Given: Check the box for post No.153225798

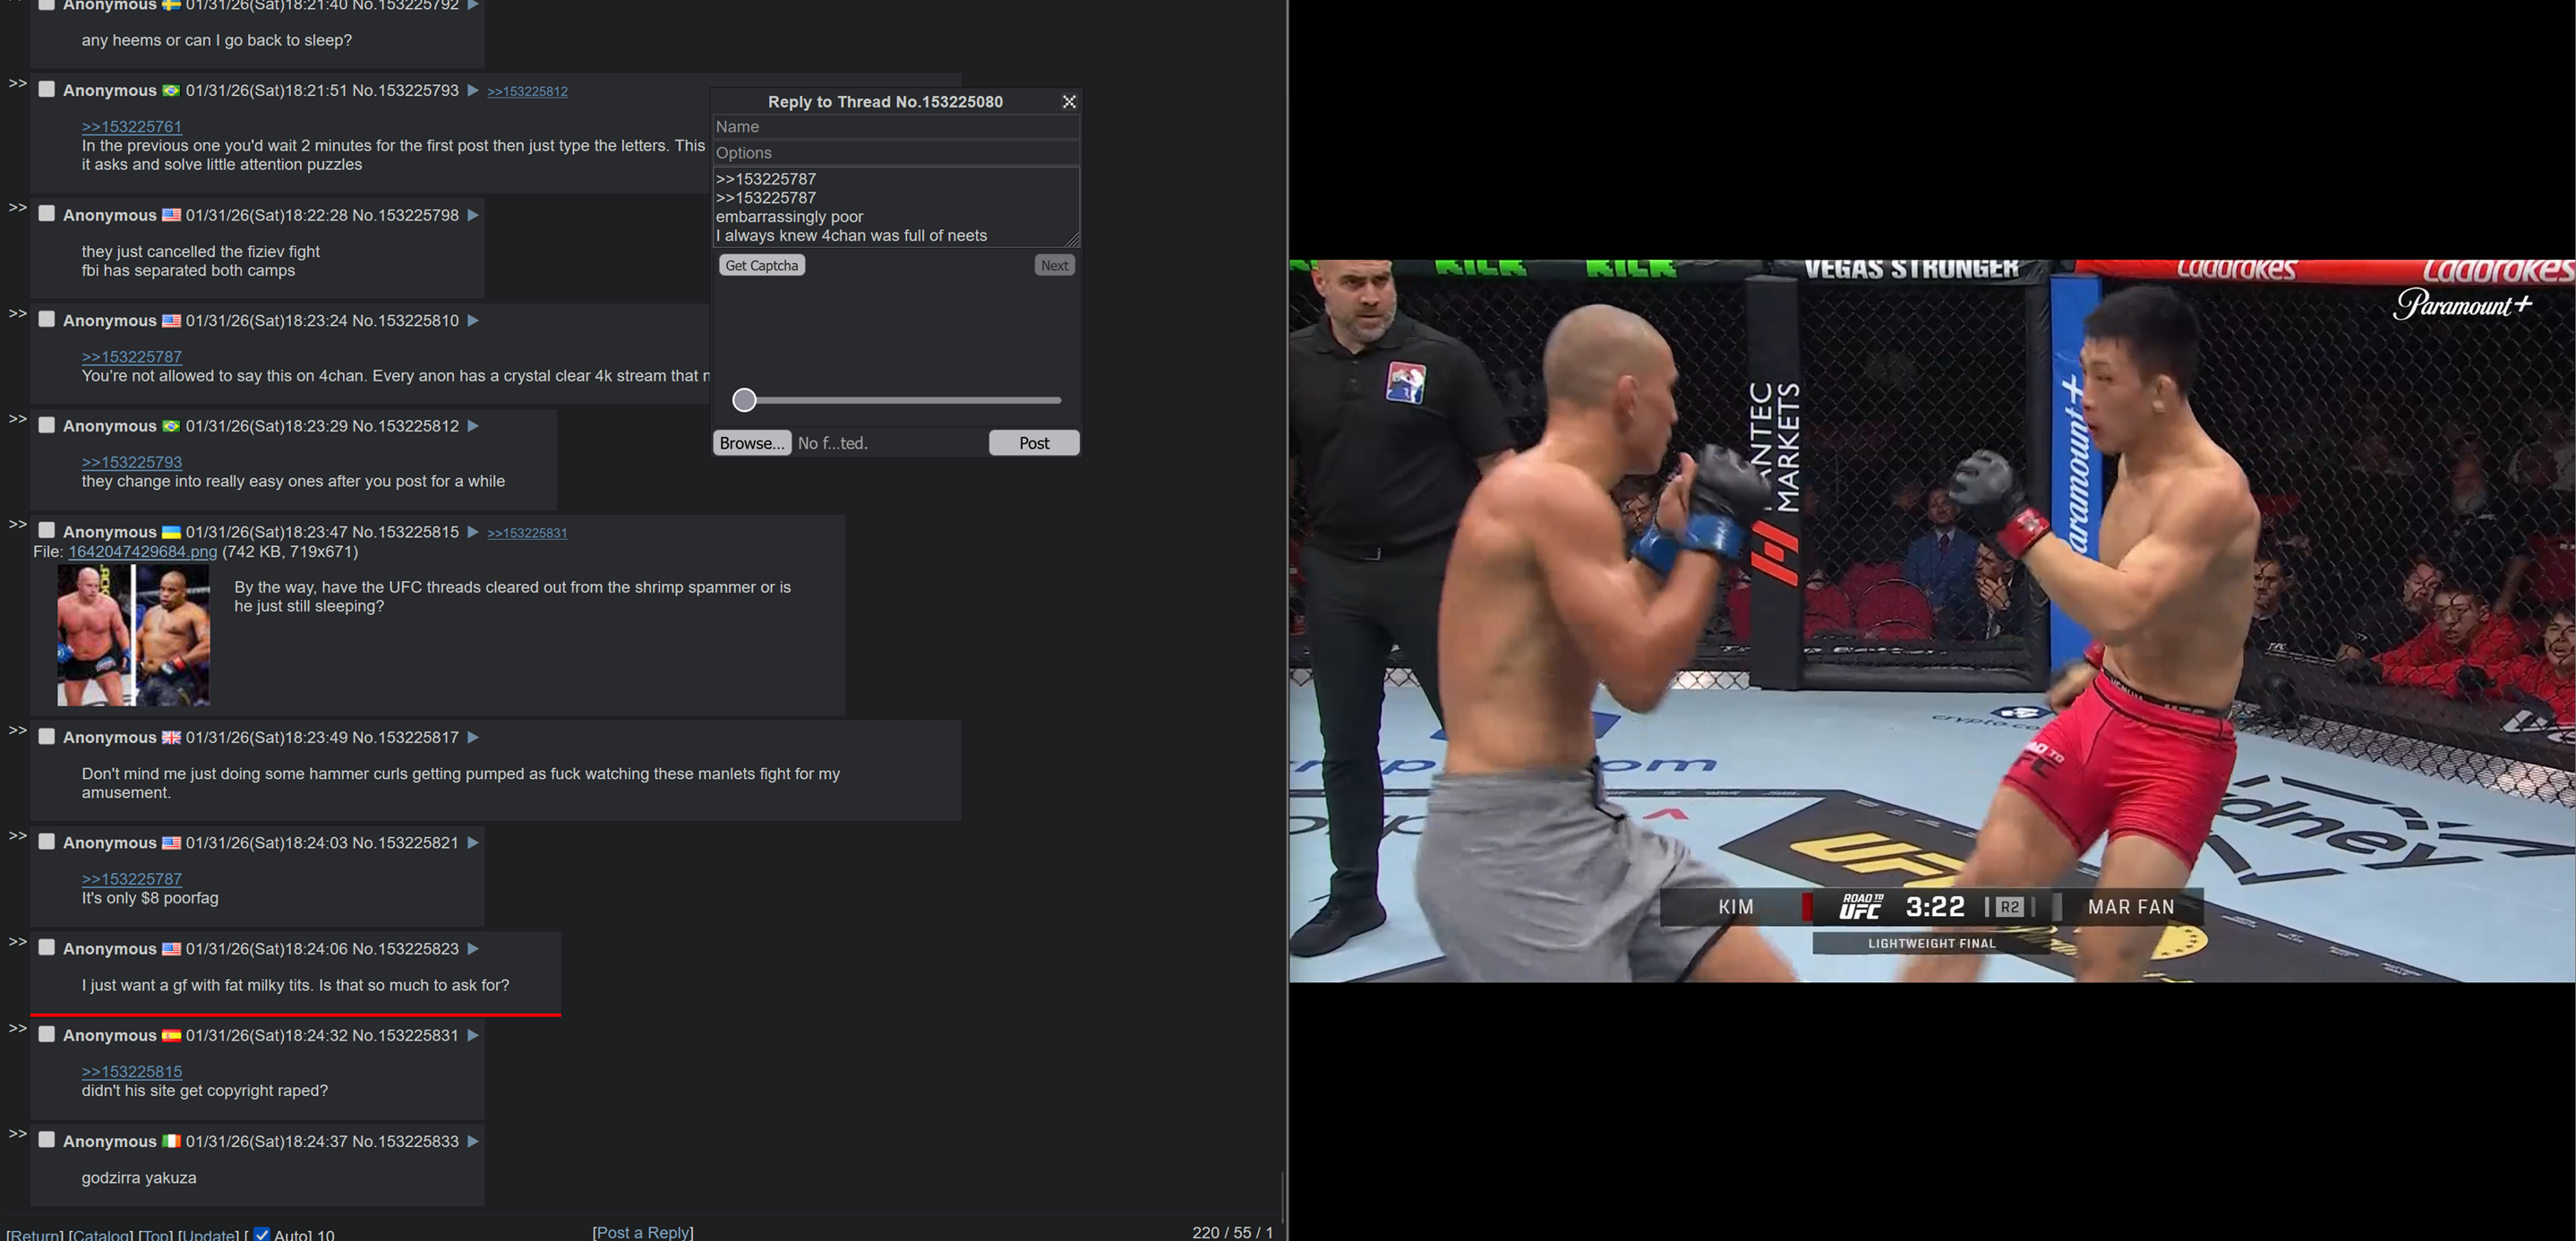Looking at the screenshot, I should click(46, 214).
